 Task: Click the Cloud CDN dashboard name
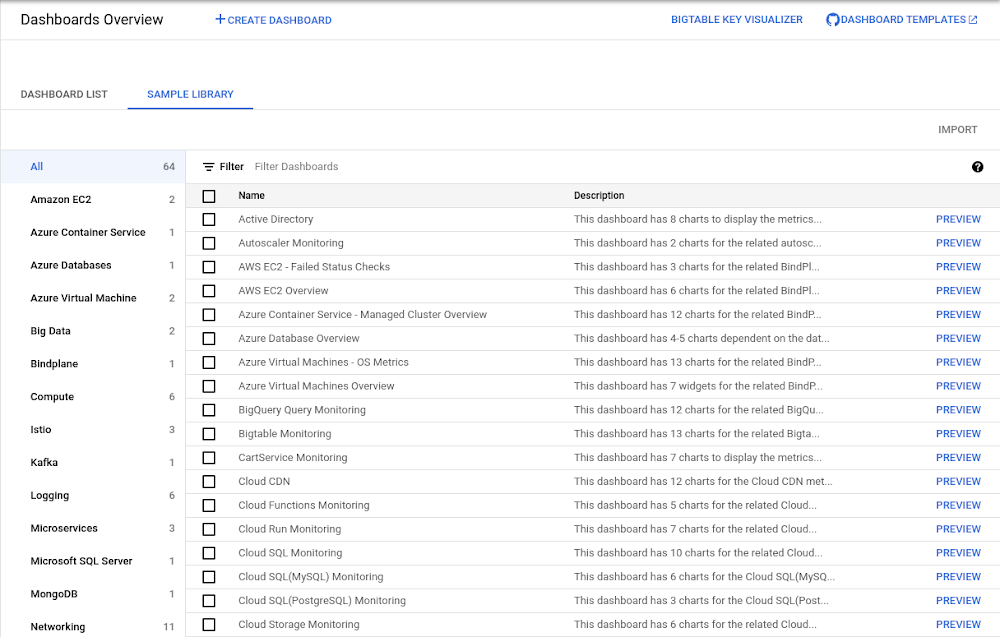tap(264, 481)
